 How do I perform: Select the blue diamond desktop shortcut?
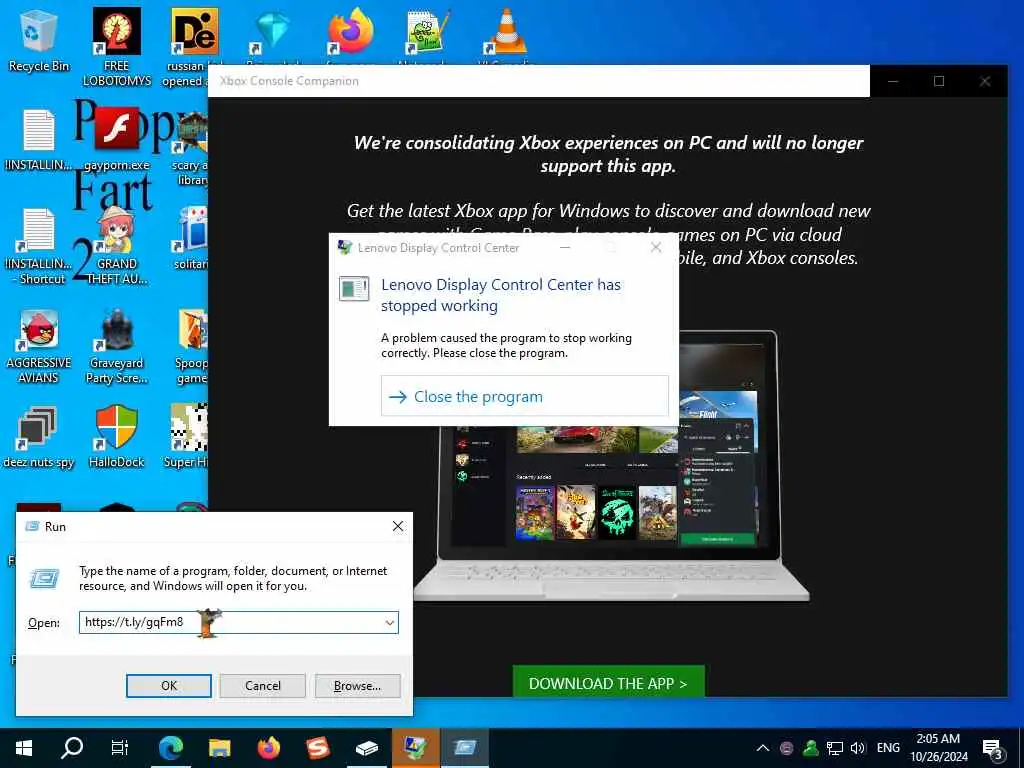tap(272, 31)
